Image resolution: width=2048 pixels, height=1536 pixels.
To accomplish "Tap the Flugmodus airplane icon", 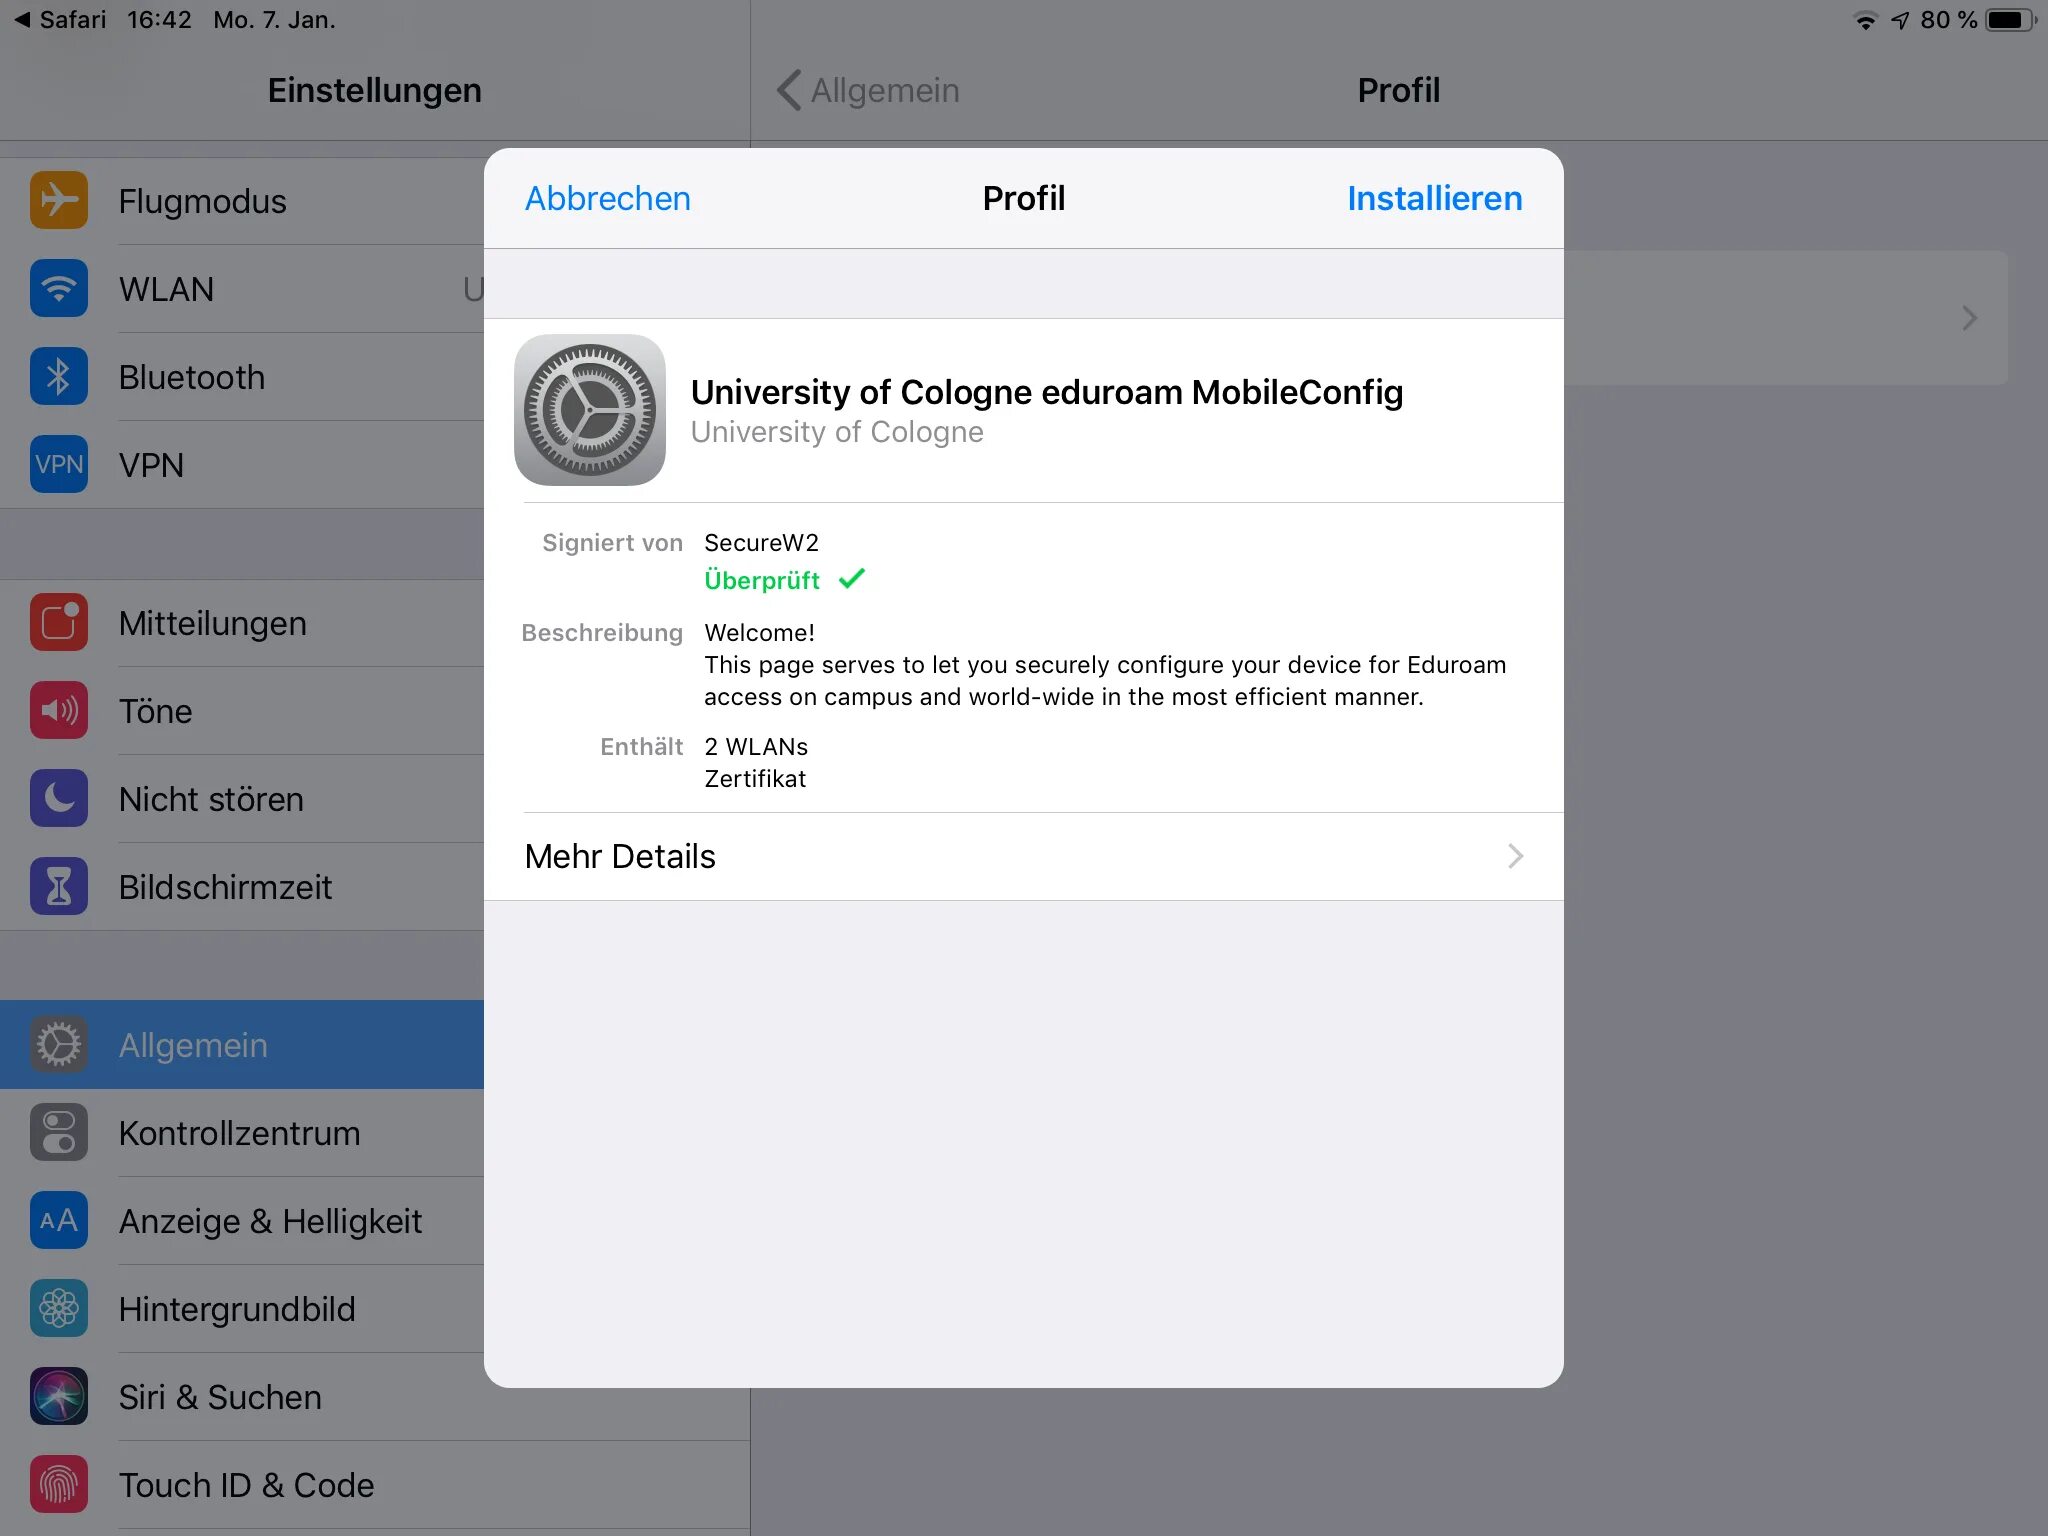I will tap(59, 201).
